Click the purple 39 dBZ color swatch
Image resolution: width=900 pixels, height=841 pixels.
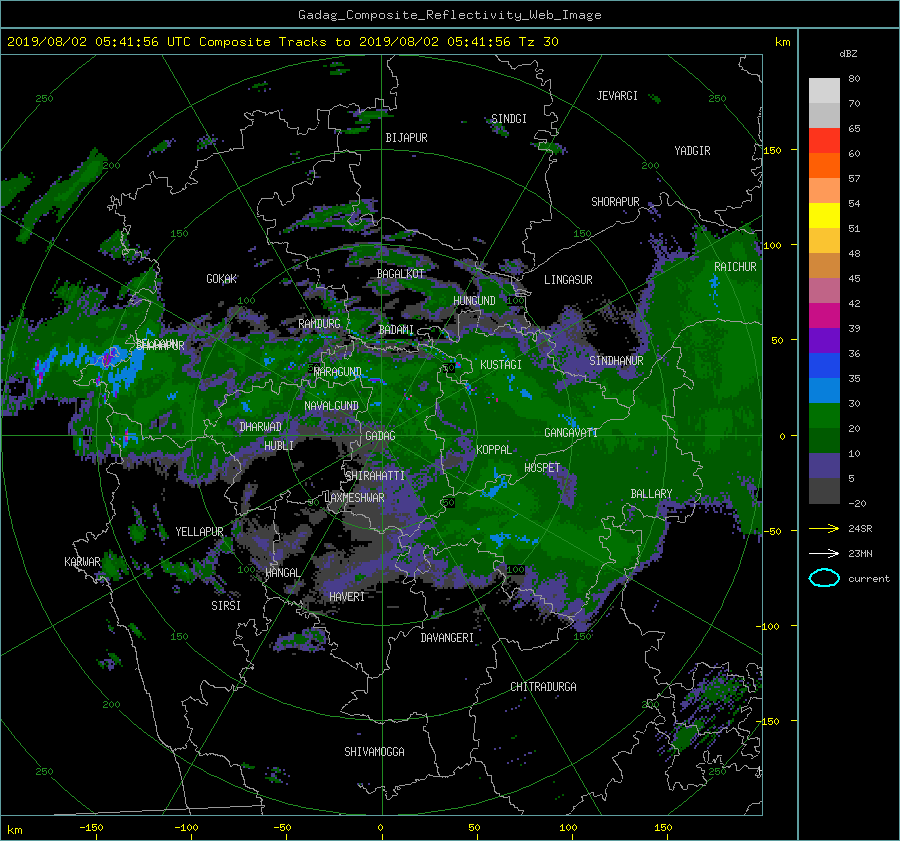[x=824, y=341]
